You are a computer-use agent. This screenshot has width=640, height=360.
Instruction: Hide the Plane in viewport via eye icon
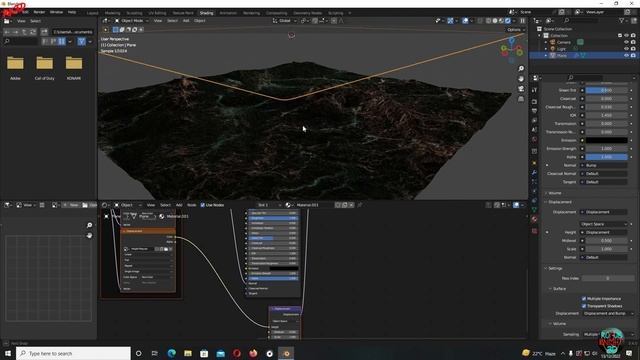point(627,55)
